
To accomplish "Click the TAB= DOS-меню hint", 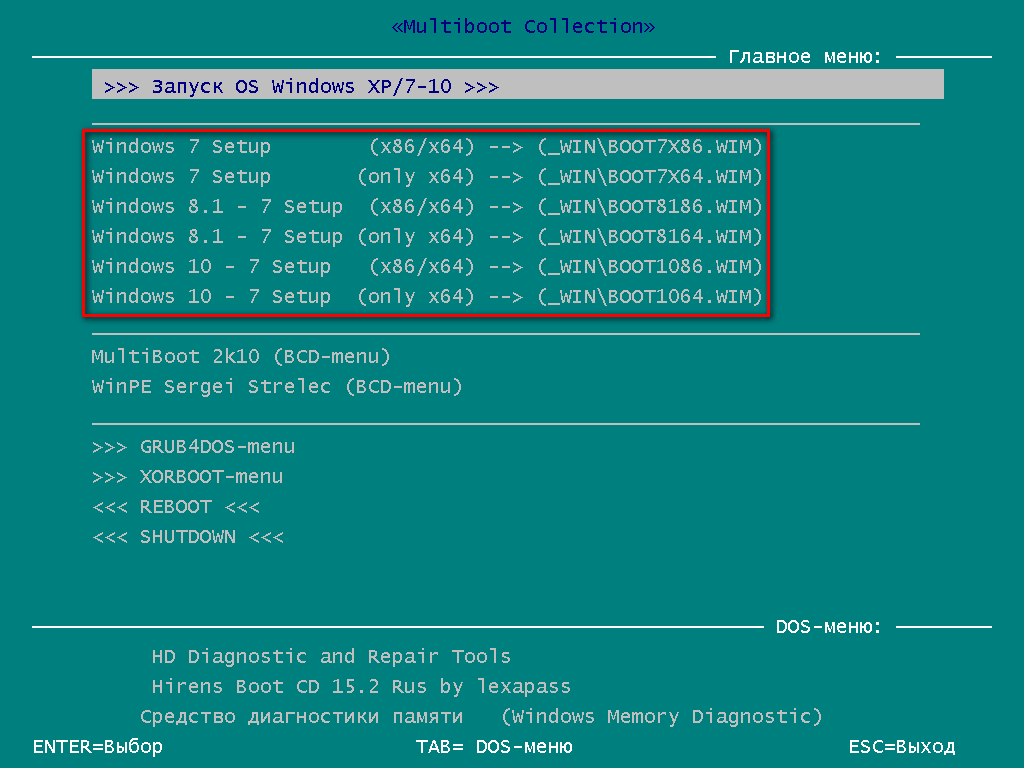I will [x=494, y=746].
